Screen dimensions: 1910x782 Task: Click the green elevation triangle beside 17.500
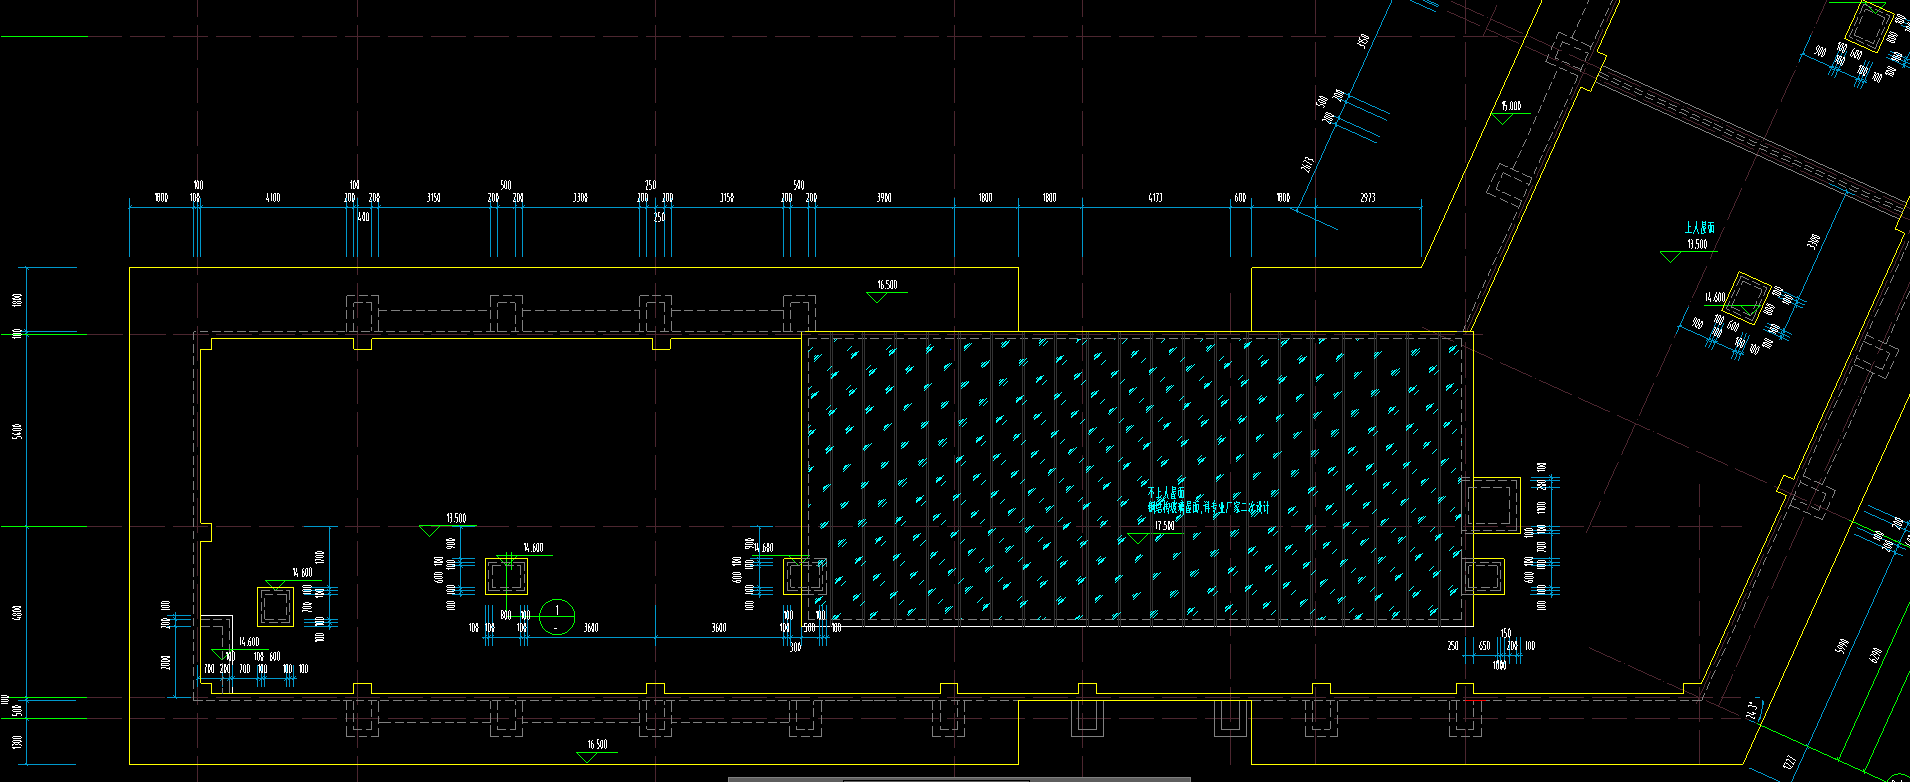[1136, 538]
